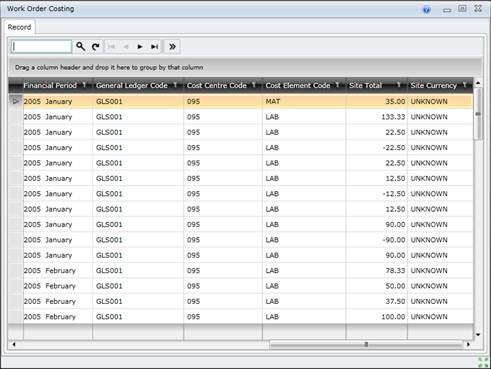The image size is (491, 369).
Task: Sort by Cost Element Code header
Action: pos(298,85)
